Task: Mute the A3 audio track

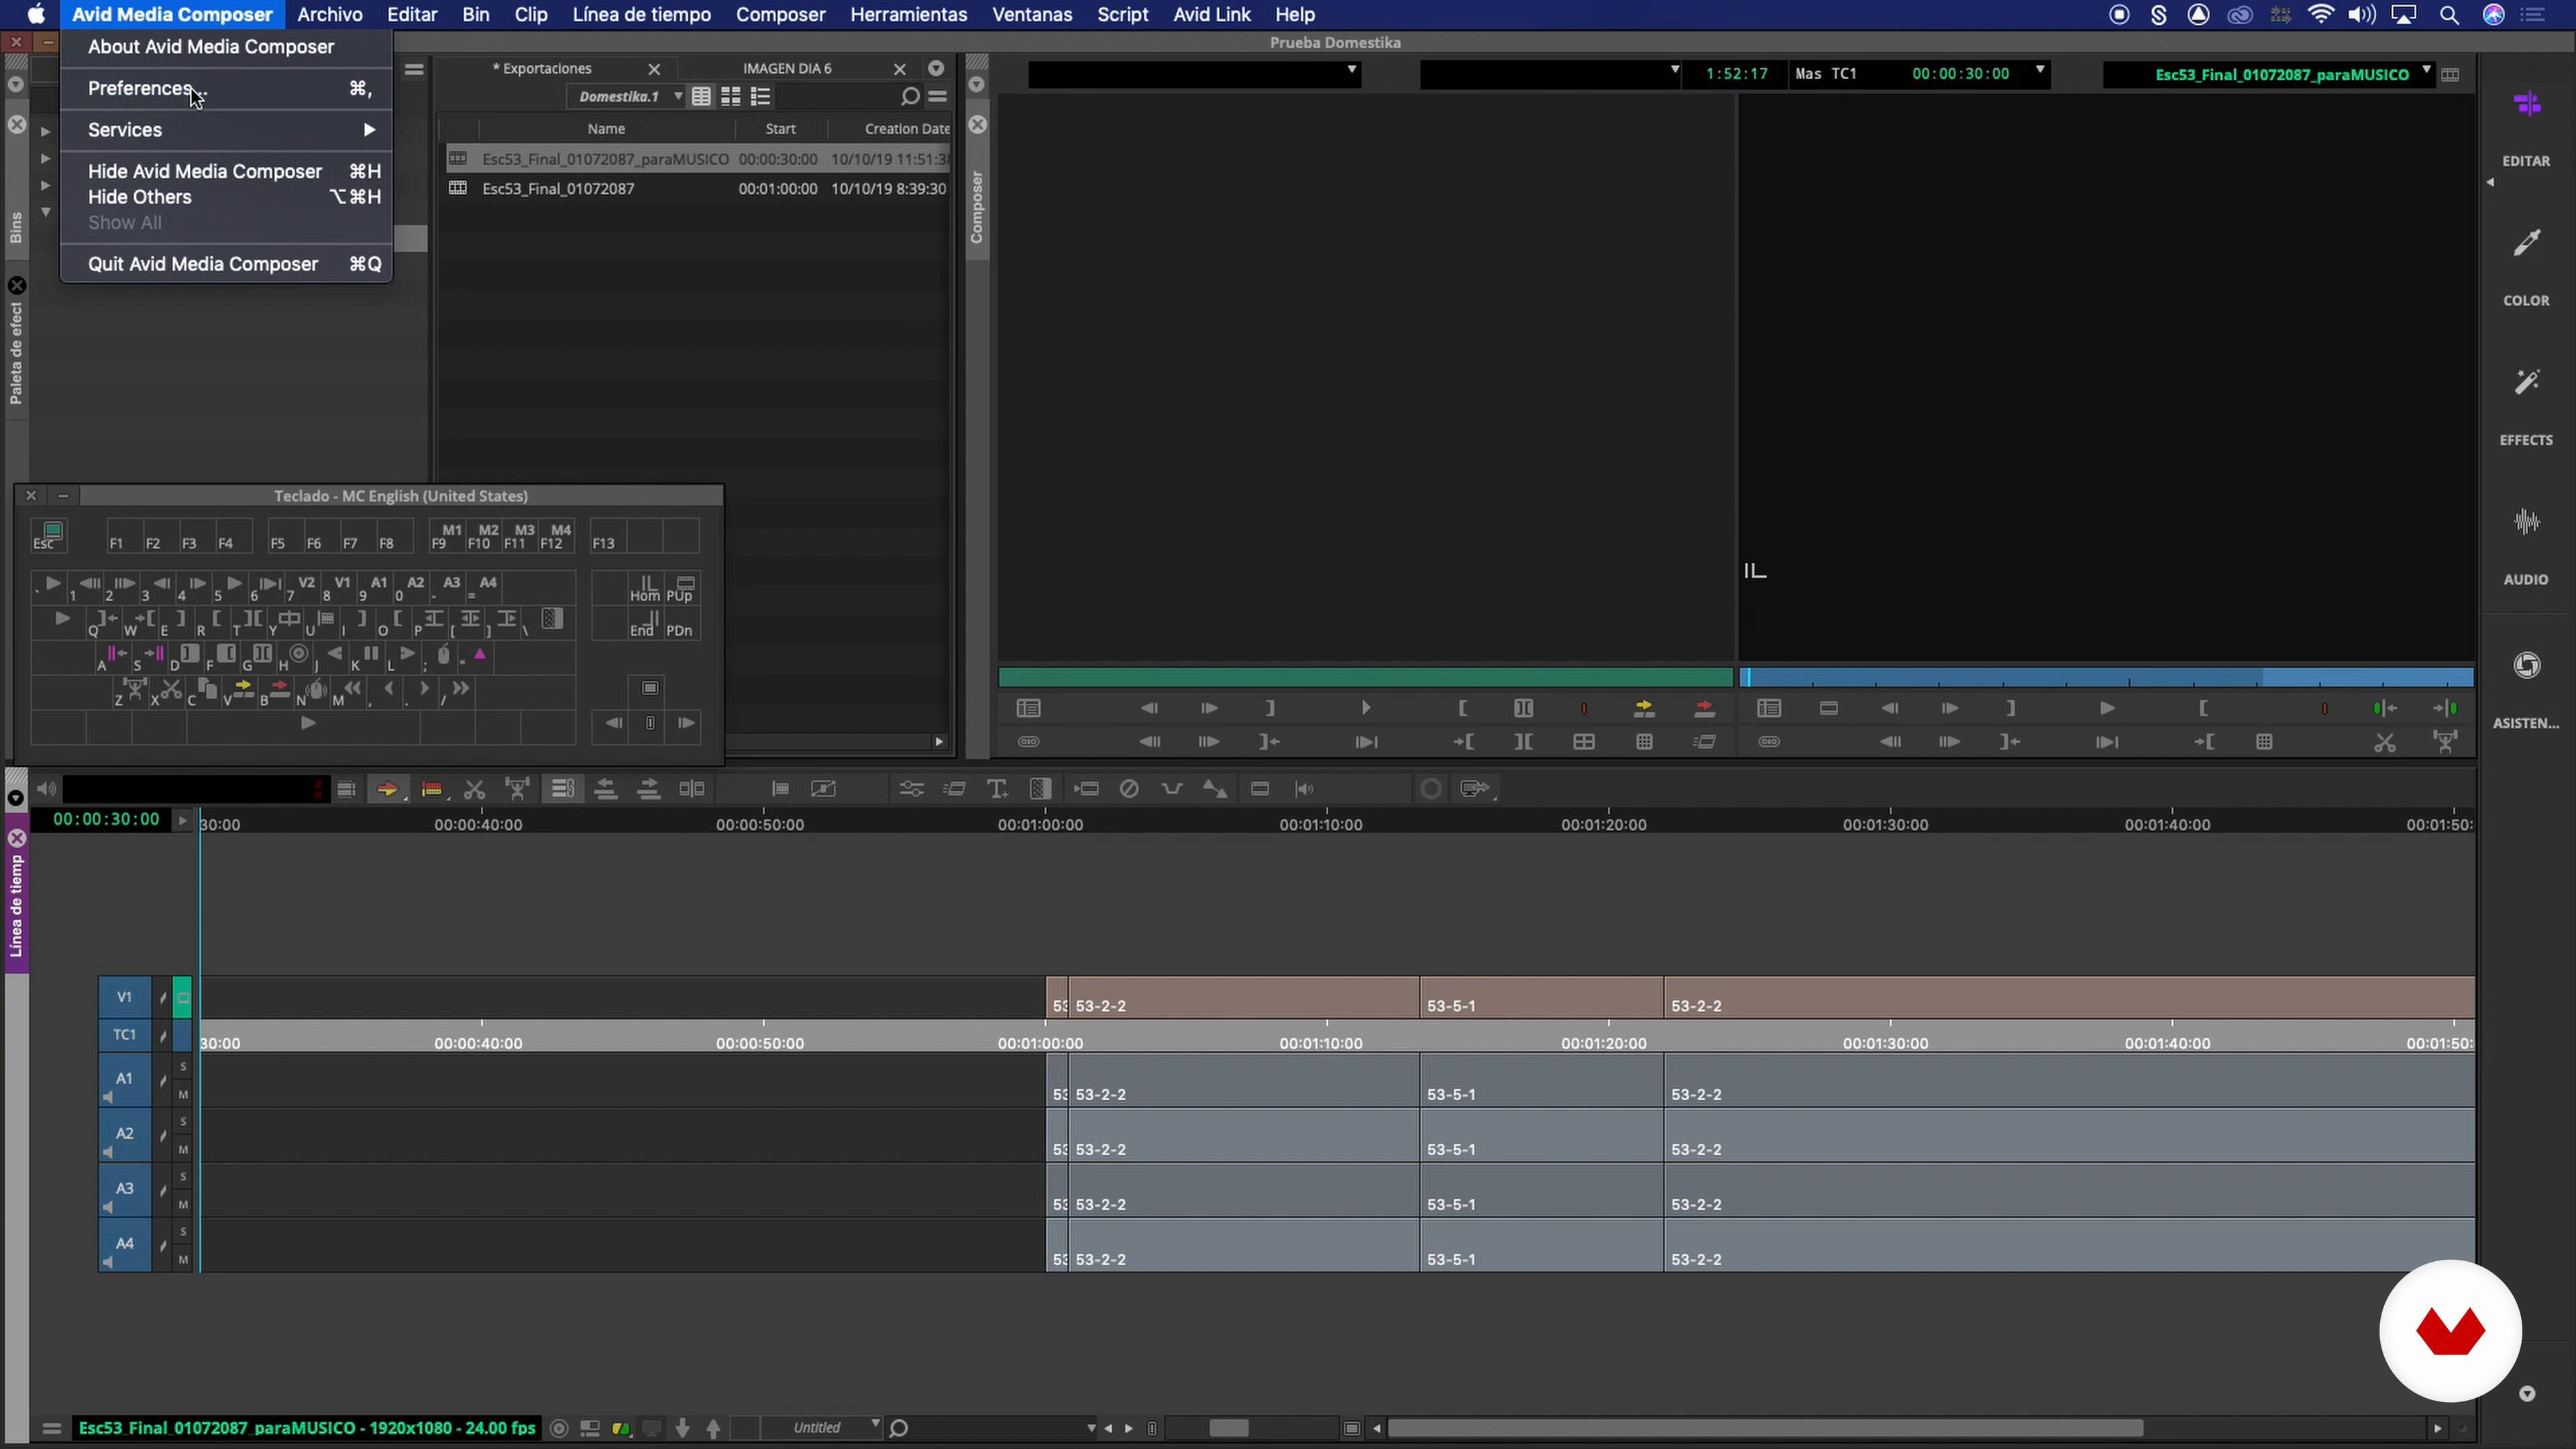Action: coord(183,1205)
